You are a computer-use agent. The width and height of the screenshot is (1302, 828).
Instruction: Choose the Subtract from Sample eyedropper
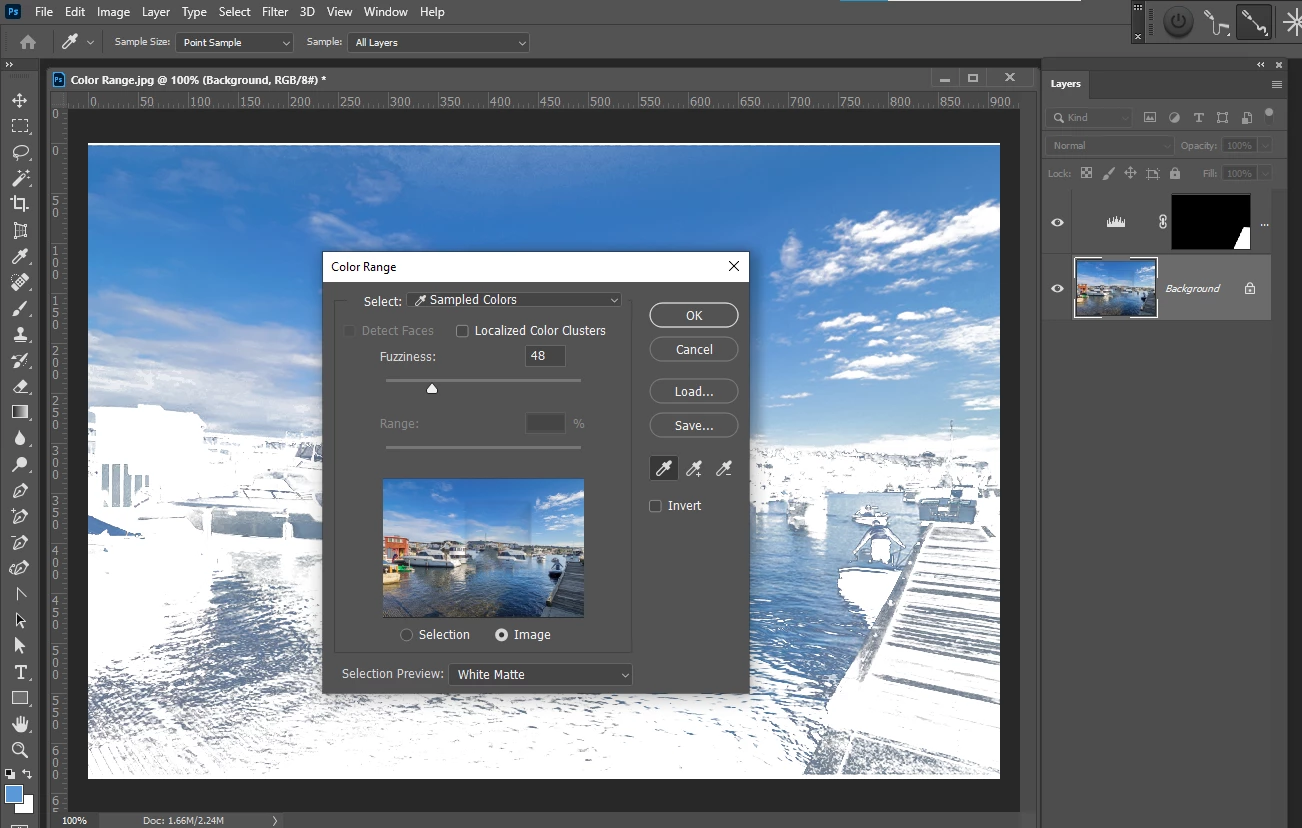coord(724,468)
